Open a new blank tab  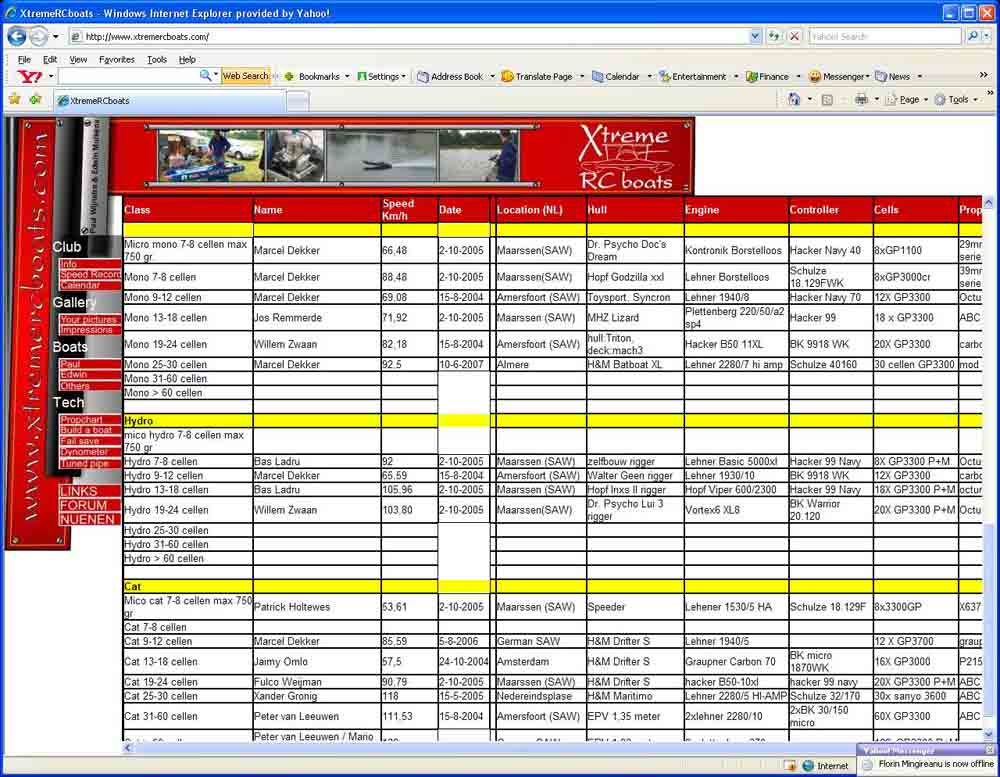[297, 100]
